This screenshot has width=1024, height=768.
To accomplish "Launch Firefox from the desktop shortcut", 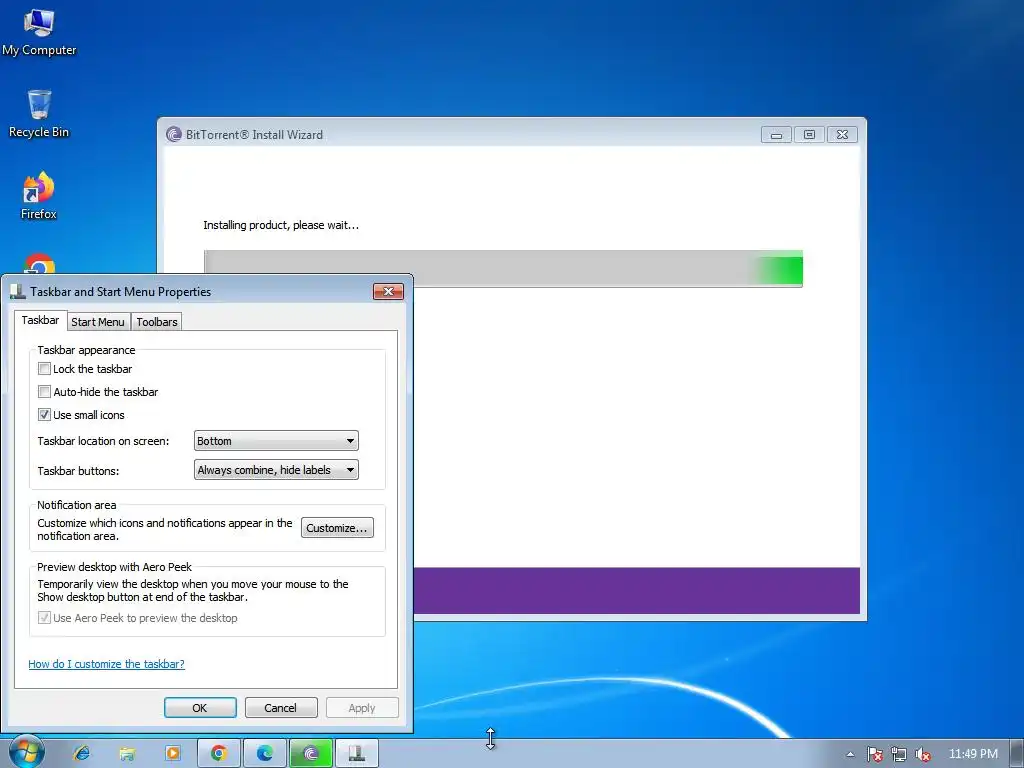I will pyautogui.click(x=39, y=196).
